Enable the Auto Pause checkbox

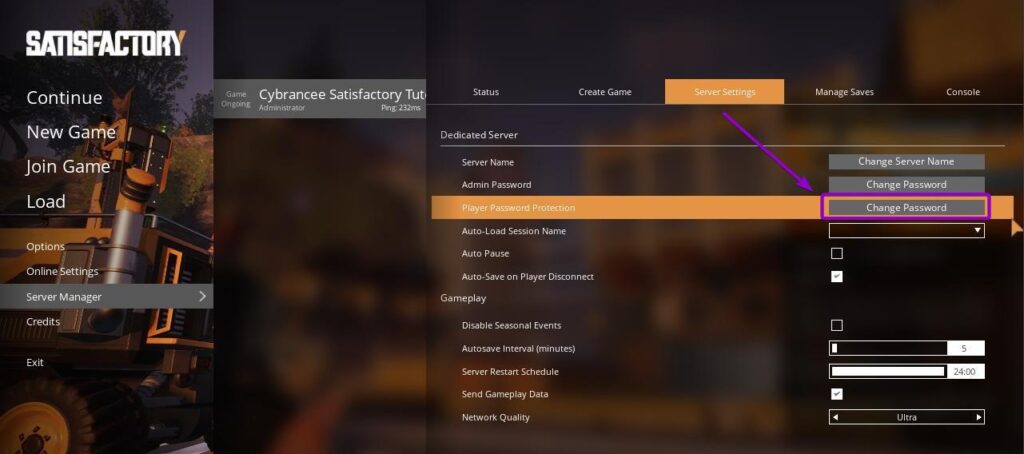[x=837, y=254]
